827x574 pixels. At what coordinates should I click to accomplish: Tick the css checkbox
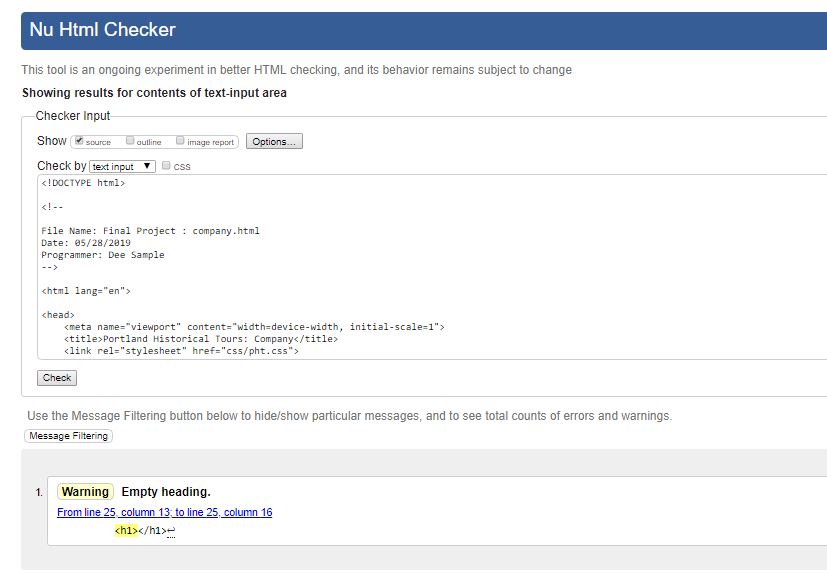pyautogui.click(x=166, y=166)
